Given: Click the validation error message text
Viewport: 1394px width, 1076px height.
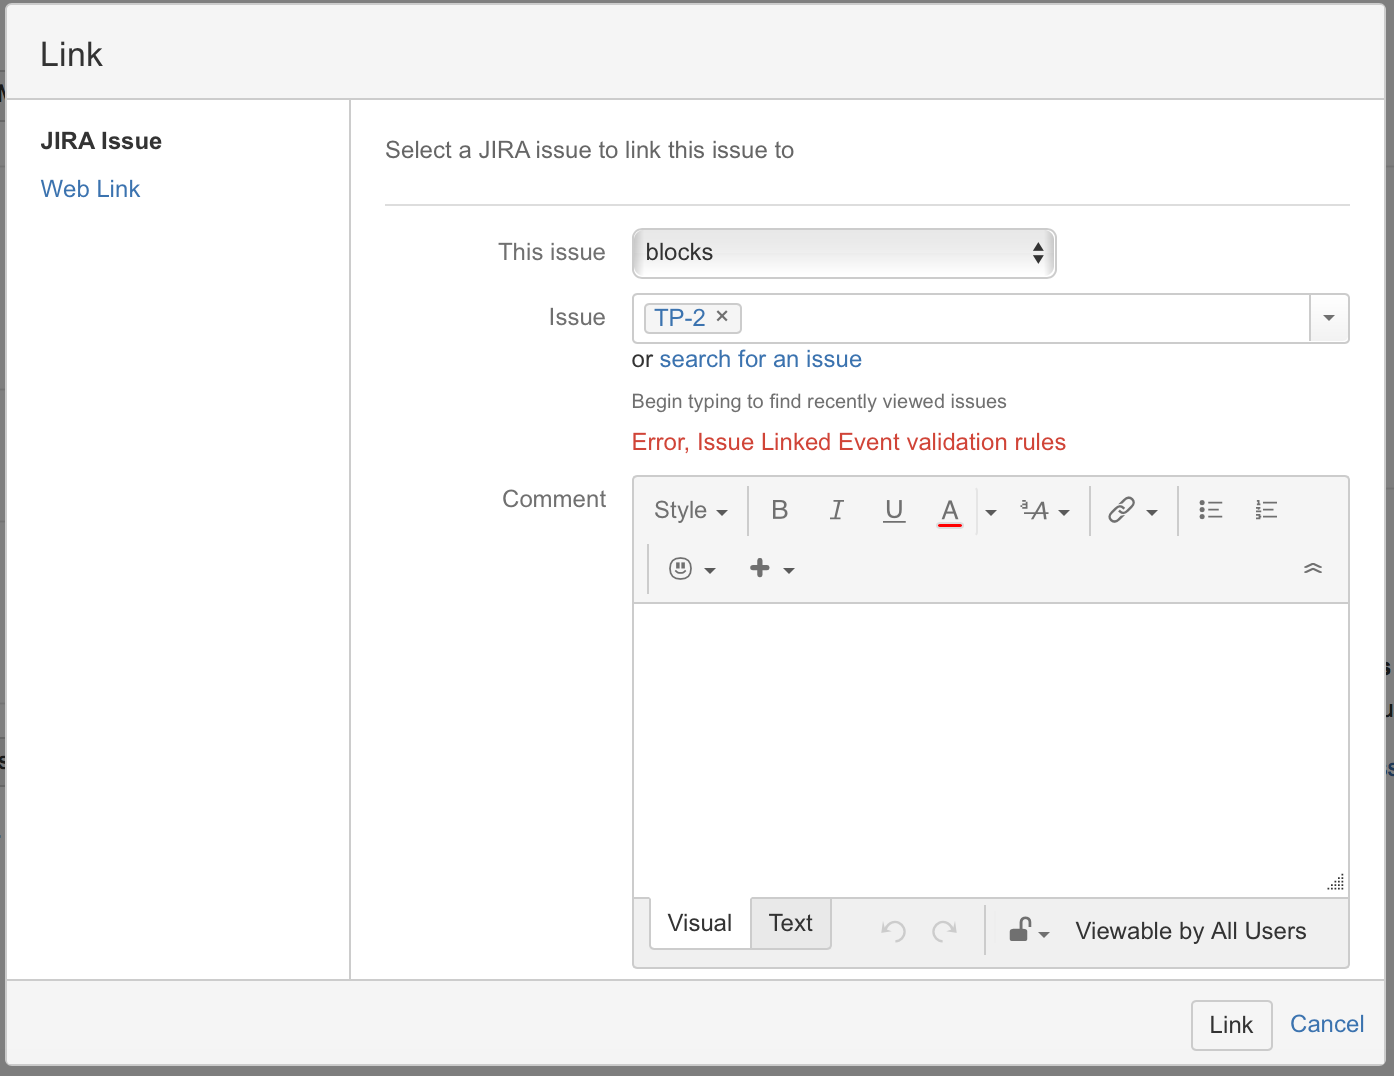Looking at the screenshot, I should pyautogui.click(x=849, y=442).
